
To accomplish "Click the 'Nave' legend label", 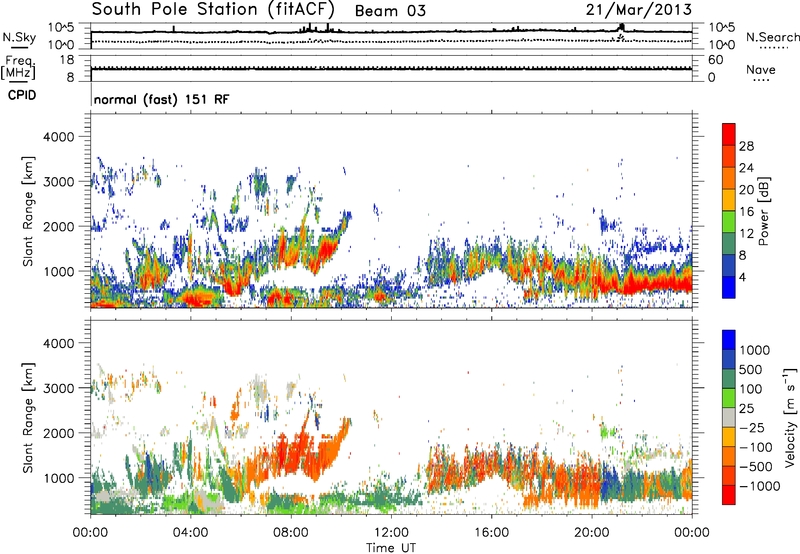I will pyautogui.click(x=761, y=69).
